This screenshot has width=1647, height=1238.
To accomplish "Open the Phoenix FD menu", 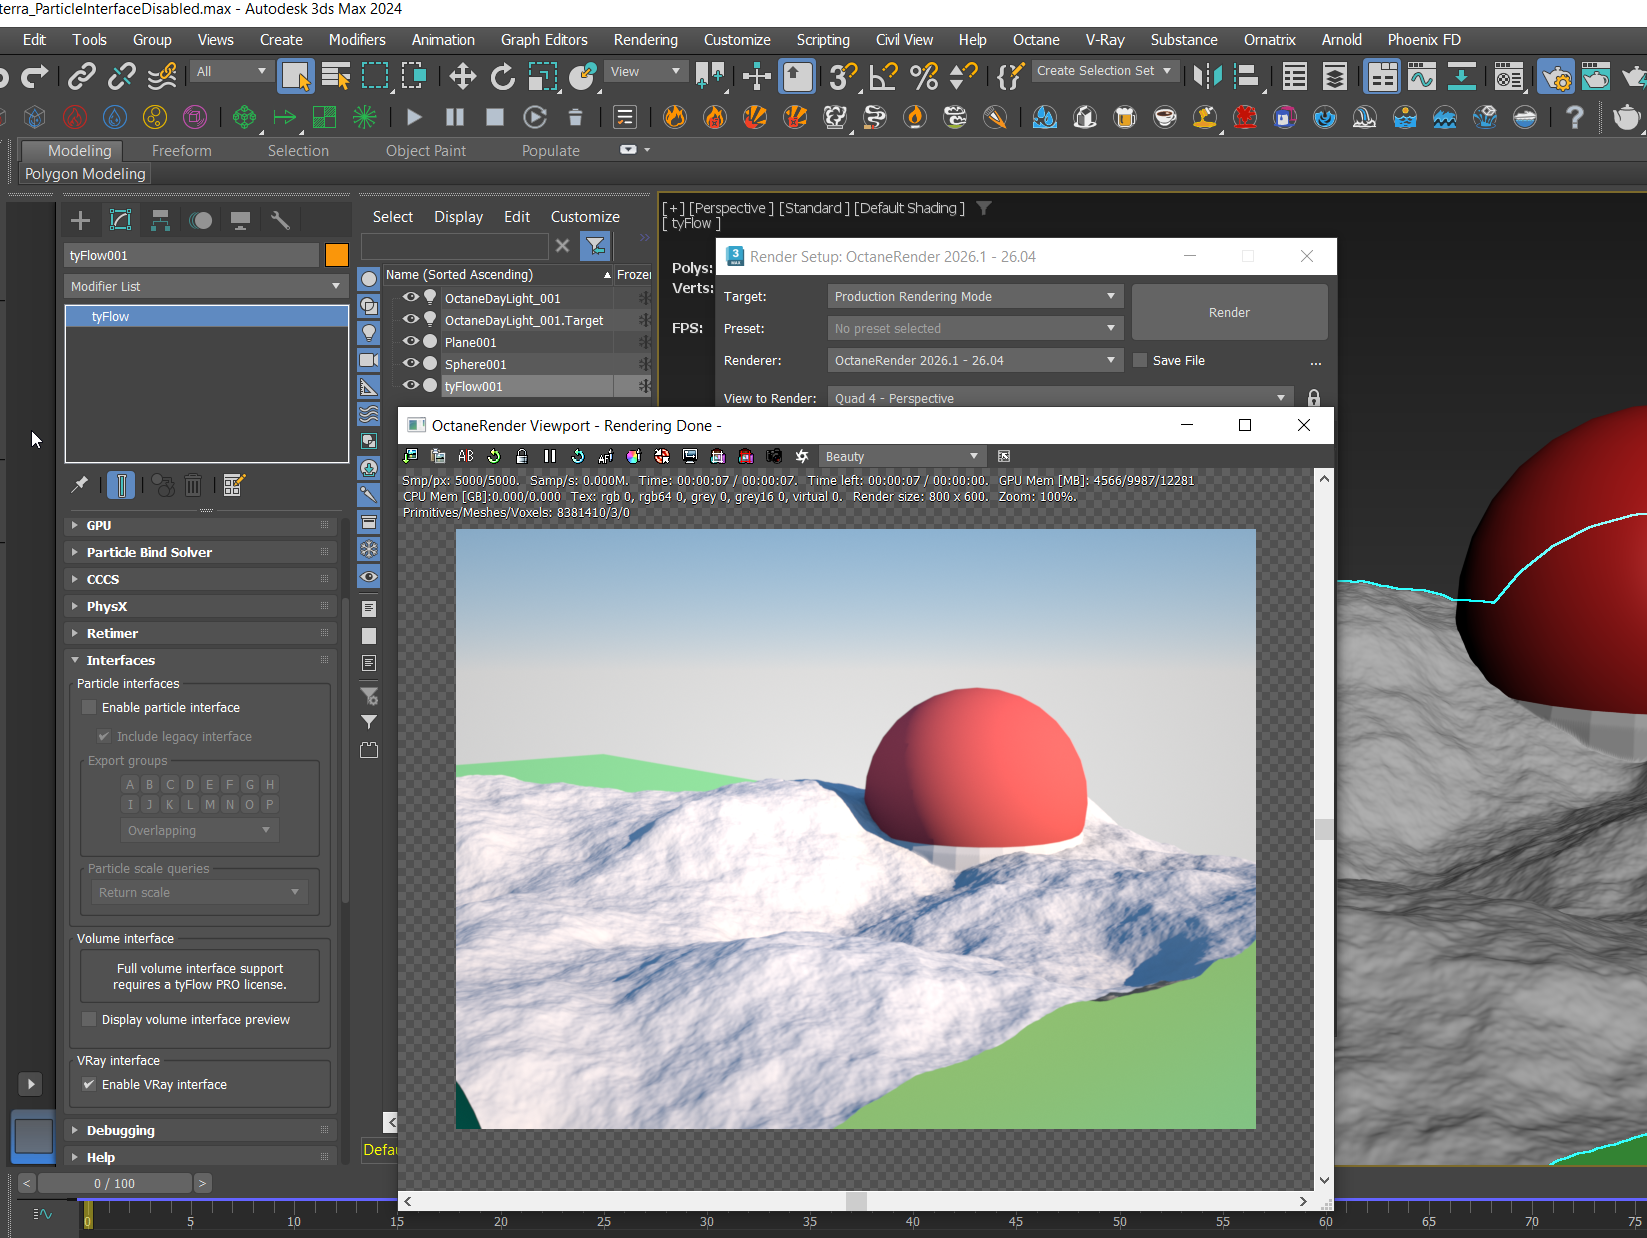I will tap(1424, 40).
